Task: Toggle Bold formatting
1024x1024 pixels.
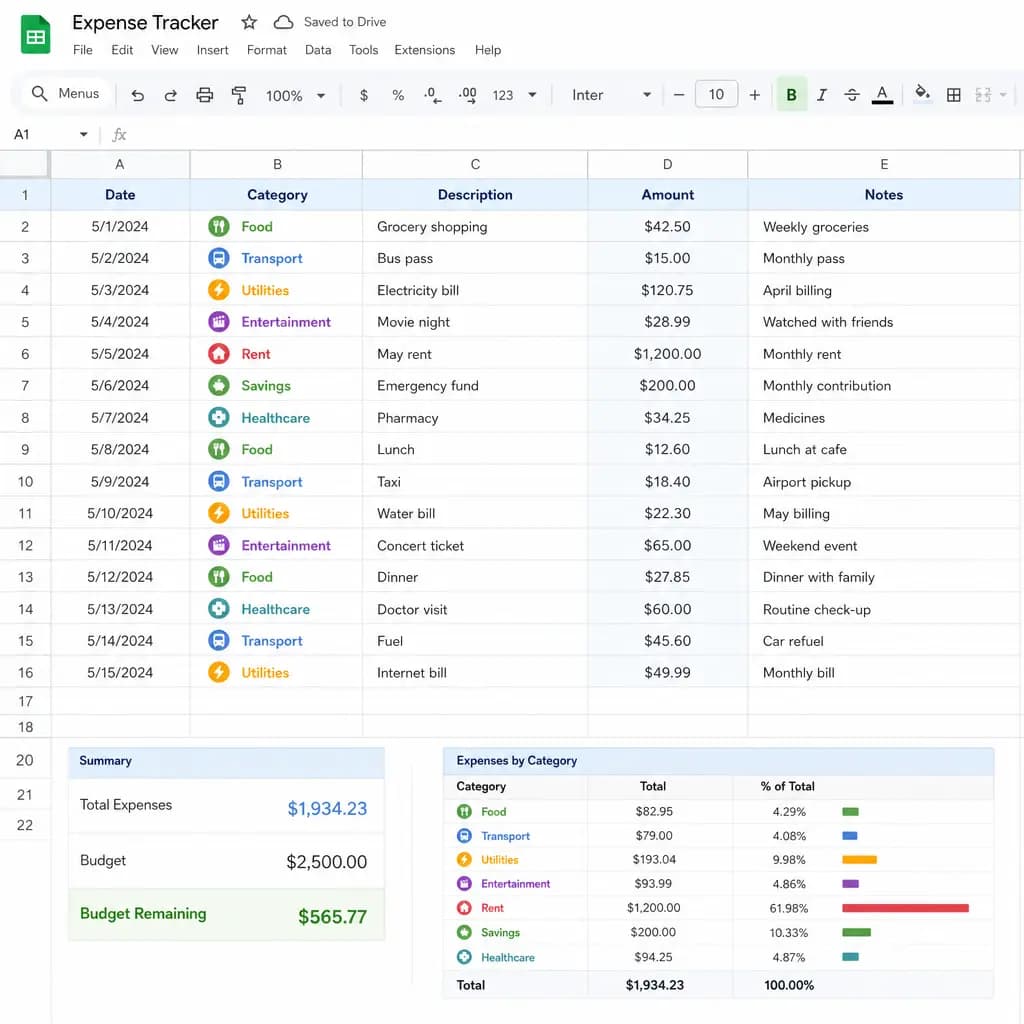Action: 792,95
